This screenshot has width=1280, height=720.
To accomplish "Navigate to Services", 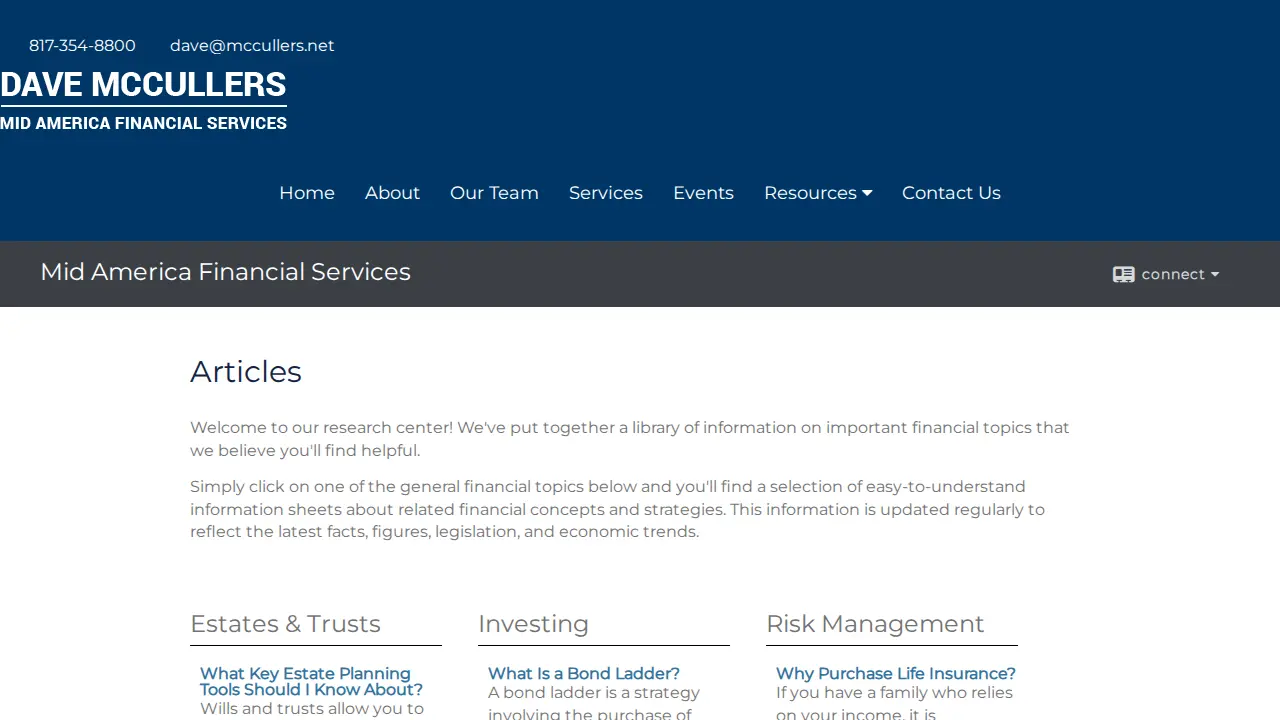I will tap(606, 193).
